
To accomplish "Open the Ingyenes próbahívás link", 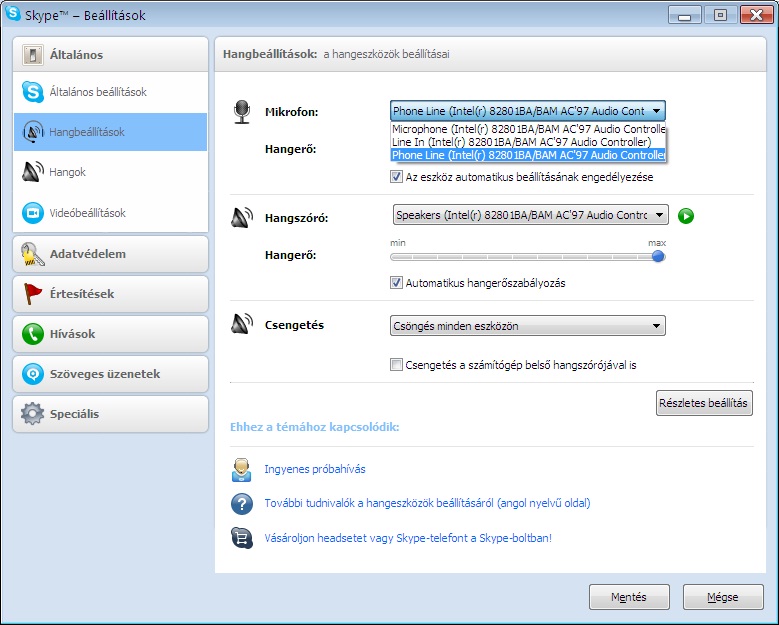I will [x=315, y=469].
